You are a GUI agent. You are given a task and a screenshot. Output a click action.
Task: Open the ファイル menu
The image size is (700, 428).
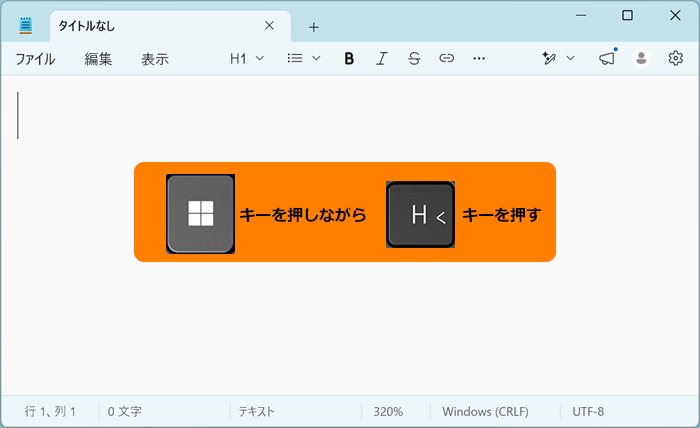coord(35,58)
